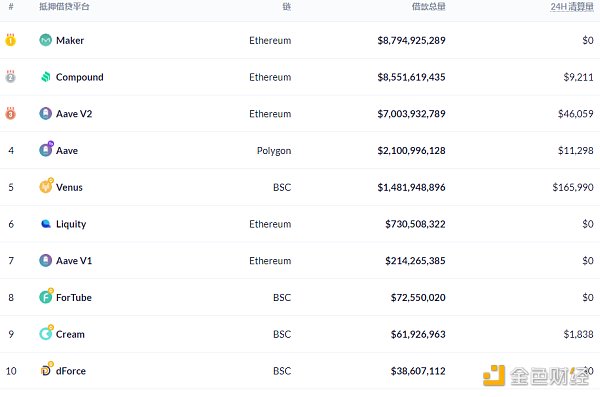Sort by the chain column header

(287, 7)
